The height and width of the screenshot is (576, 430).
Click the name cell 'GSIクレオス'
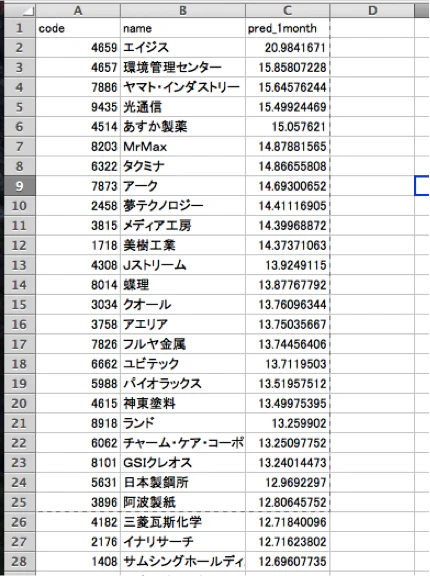183,462
